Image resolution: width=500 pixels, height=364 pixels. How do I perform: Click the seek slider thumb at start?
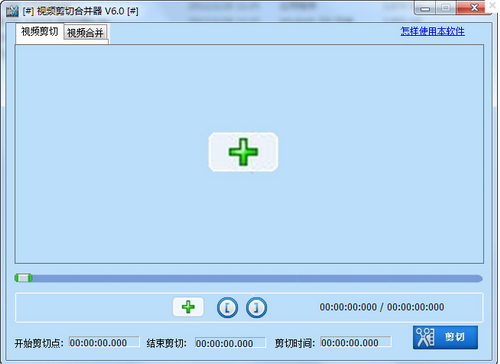pos(23,278)
